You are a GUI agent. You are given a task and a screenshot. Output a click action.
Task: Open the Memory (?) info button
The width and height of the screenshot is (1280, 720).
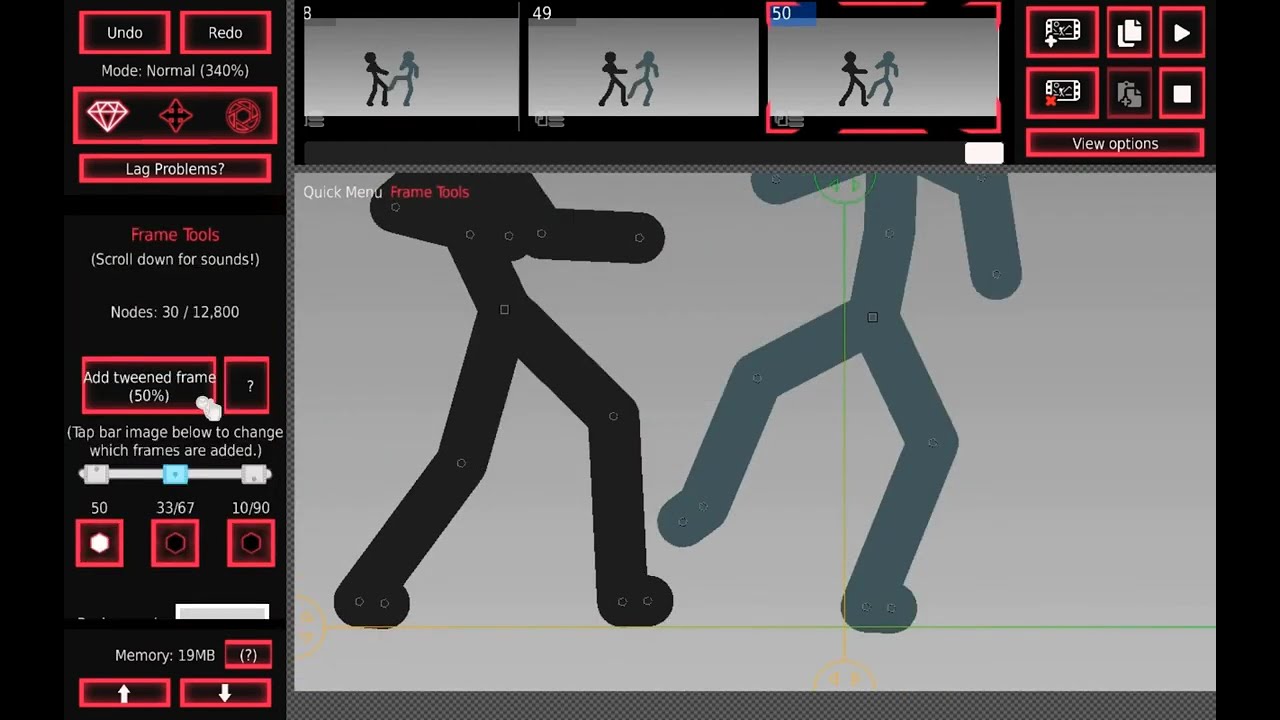[x=248, y=655]
